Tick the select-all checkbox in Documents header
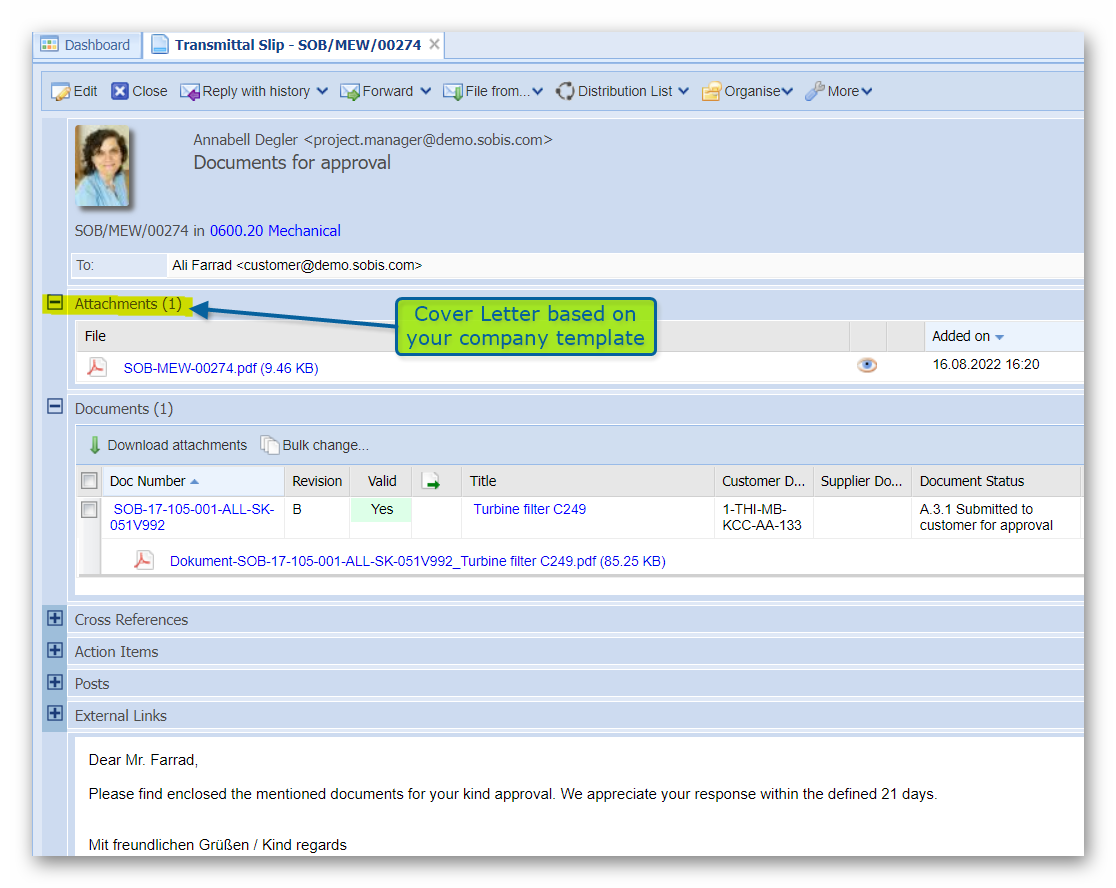 pyautogui.click(x=89, y=481)
